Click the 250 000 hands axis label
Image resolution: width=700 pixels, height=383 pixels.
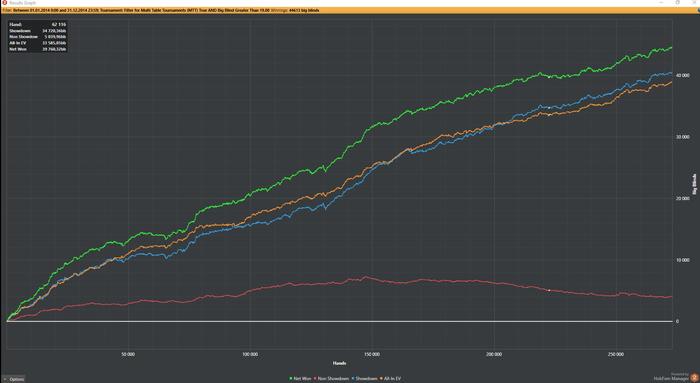pos(616,354)
